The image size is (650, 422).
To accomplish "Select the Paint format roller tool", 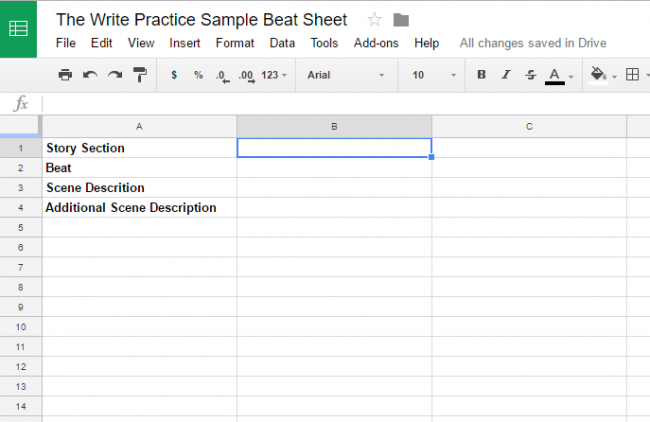I will click(x=140, y=75).
